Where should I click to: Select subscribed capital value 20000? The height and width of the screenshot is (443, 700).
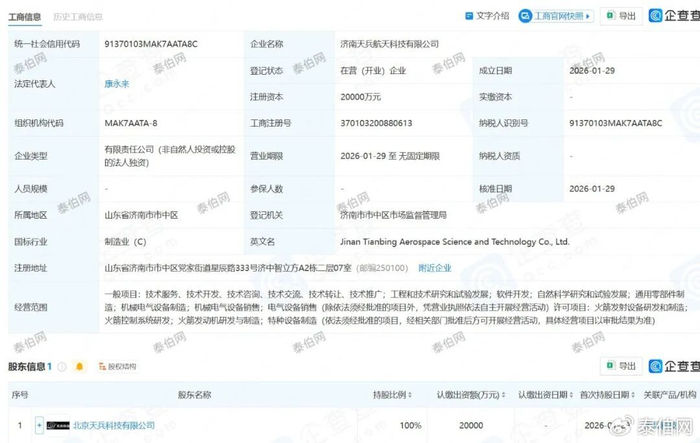(471, 426)
